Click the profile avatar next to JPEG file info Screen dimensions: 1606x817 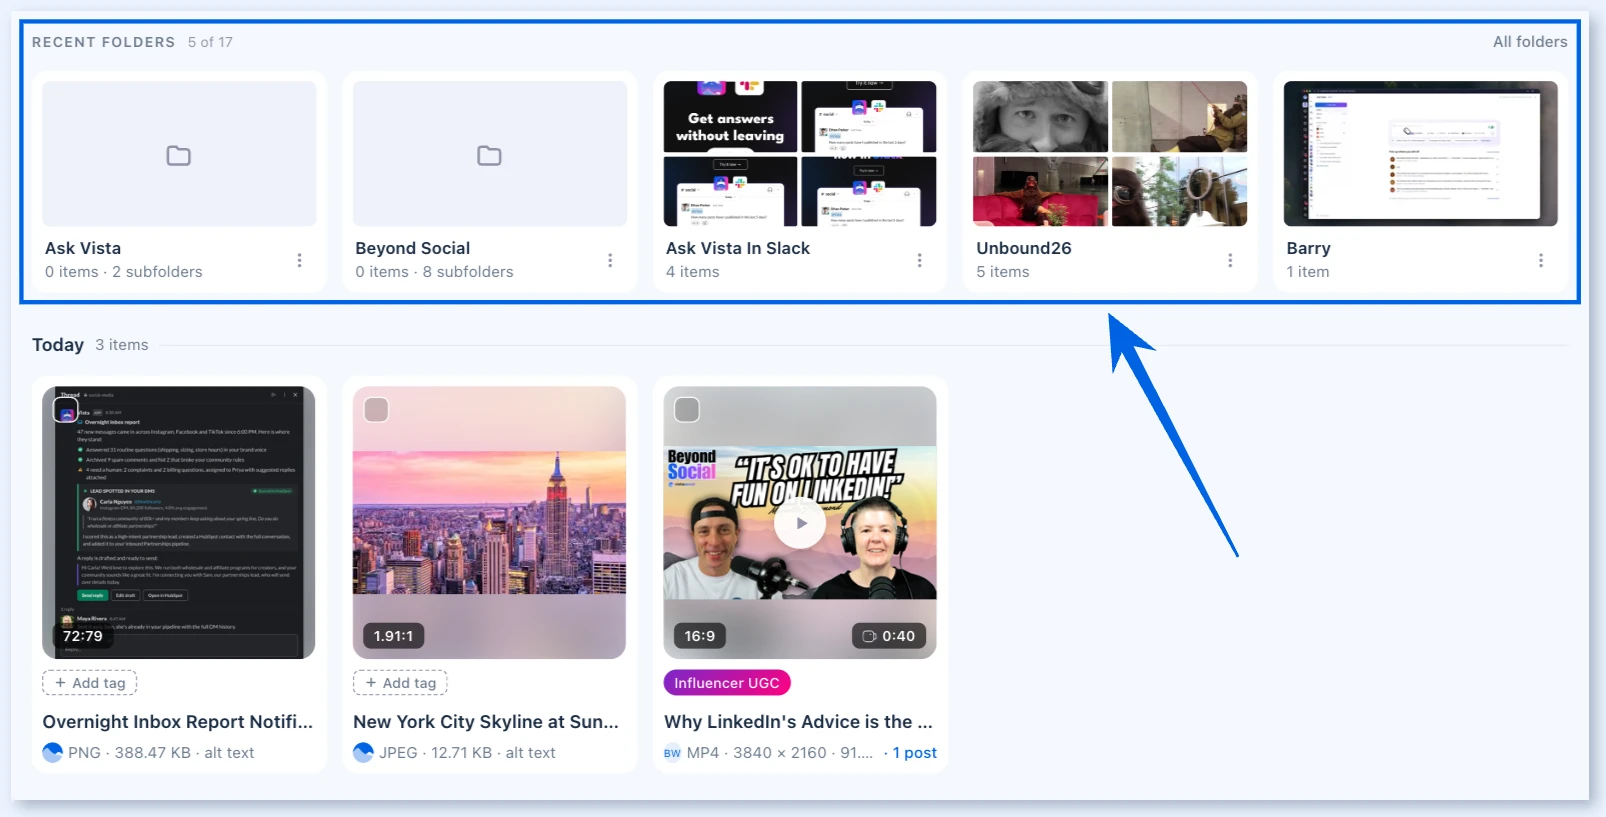coord(363,752)
